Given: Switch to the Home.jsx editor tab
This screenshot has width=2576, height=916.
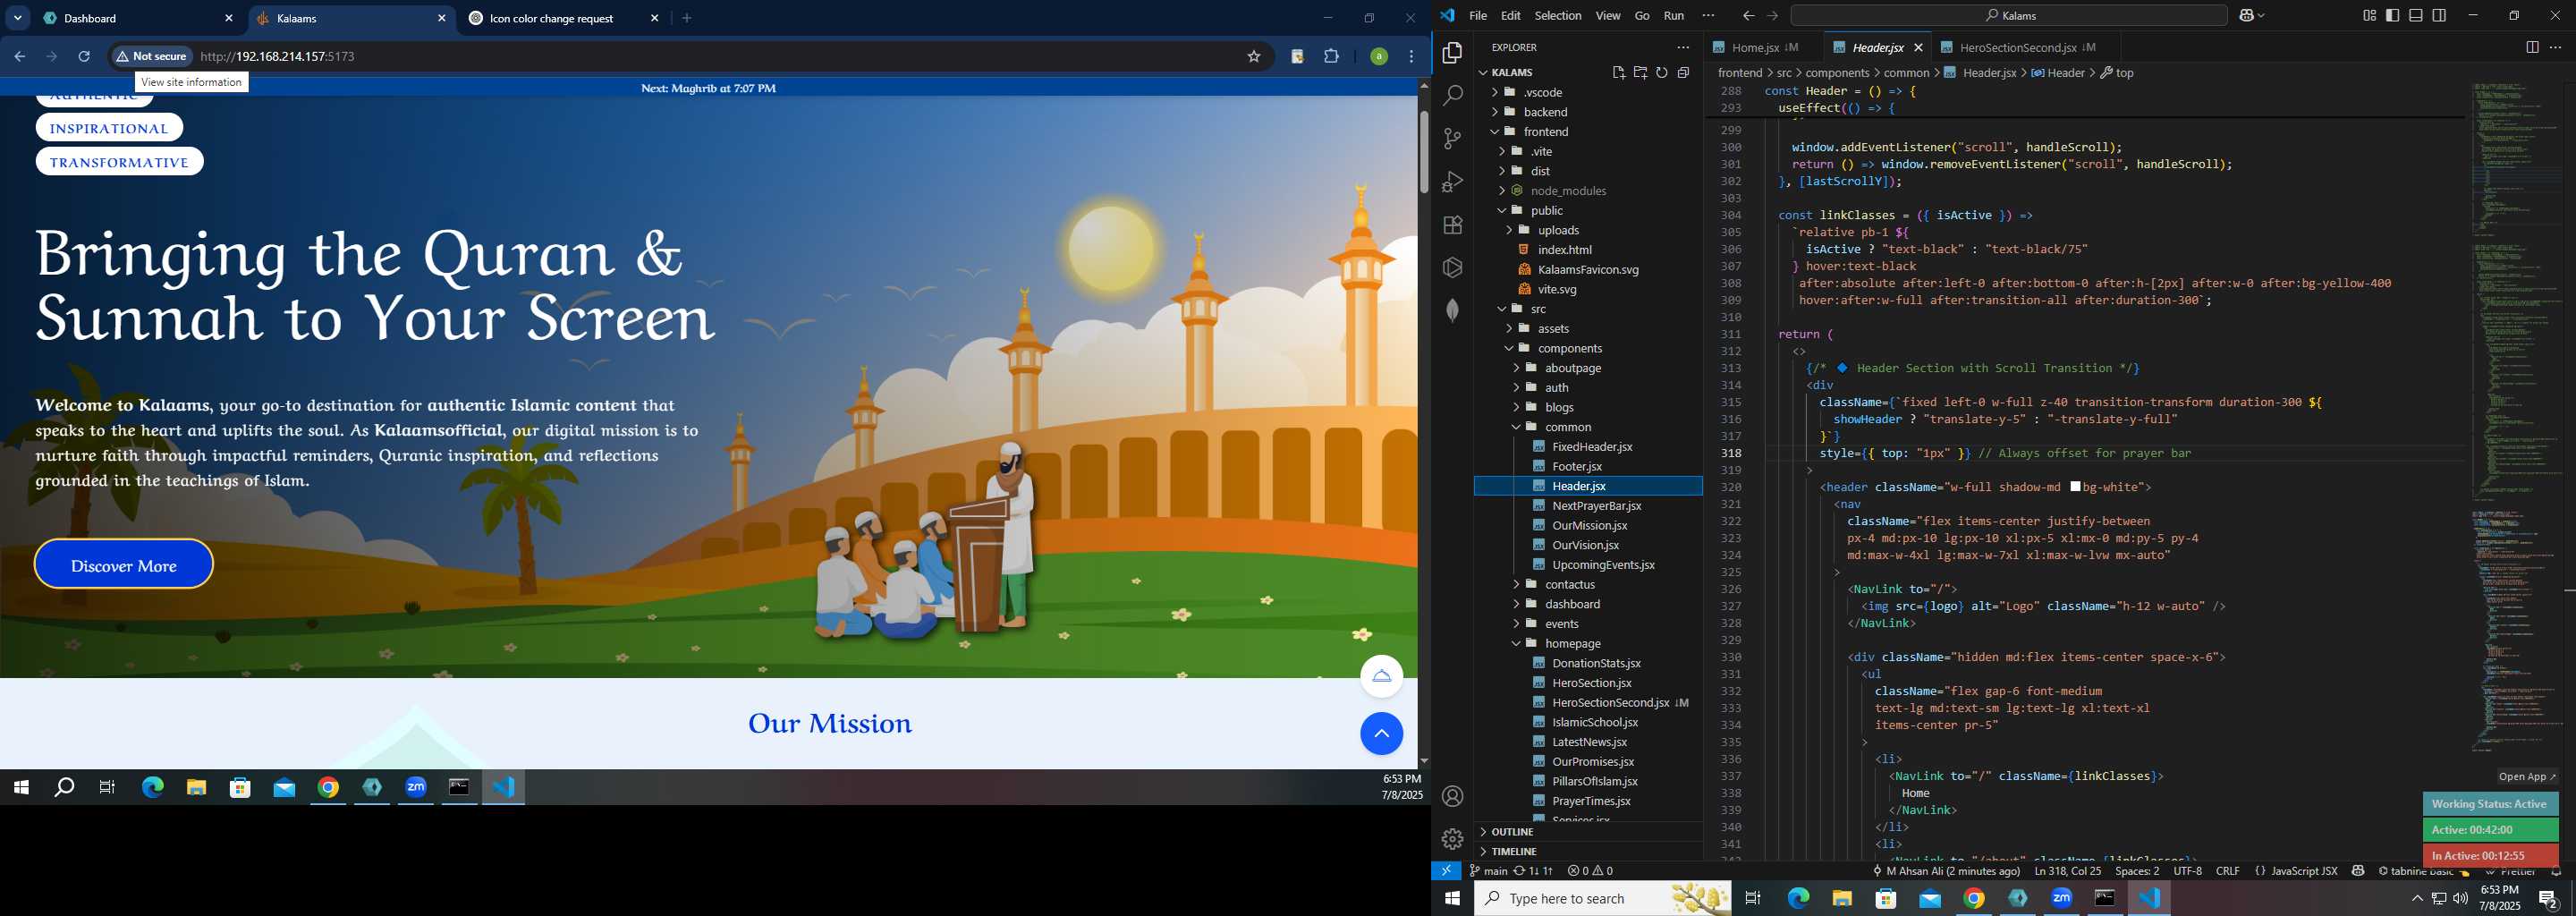Looking at the screenshot, I should 1762,47.
